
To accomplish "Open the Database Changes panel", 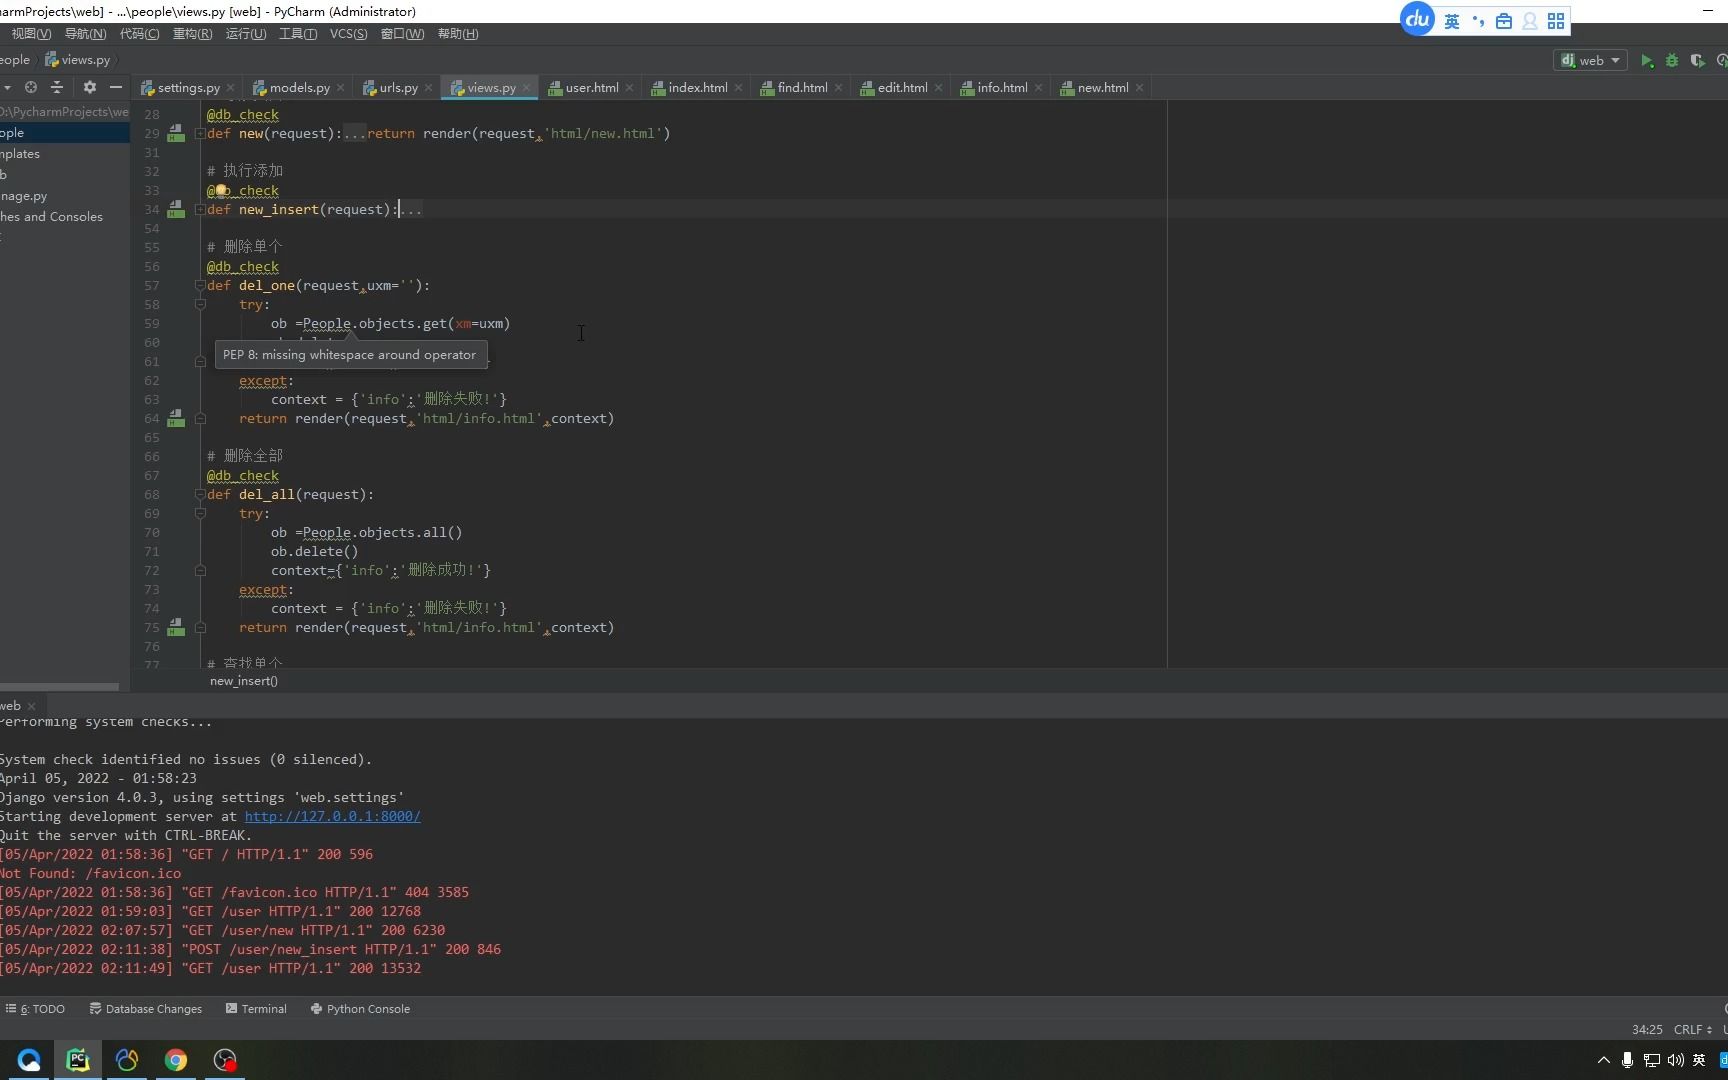I will [x=154, y=1008].
